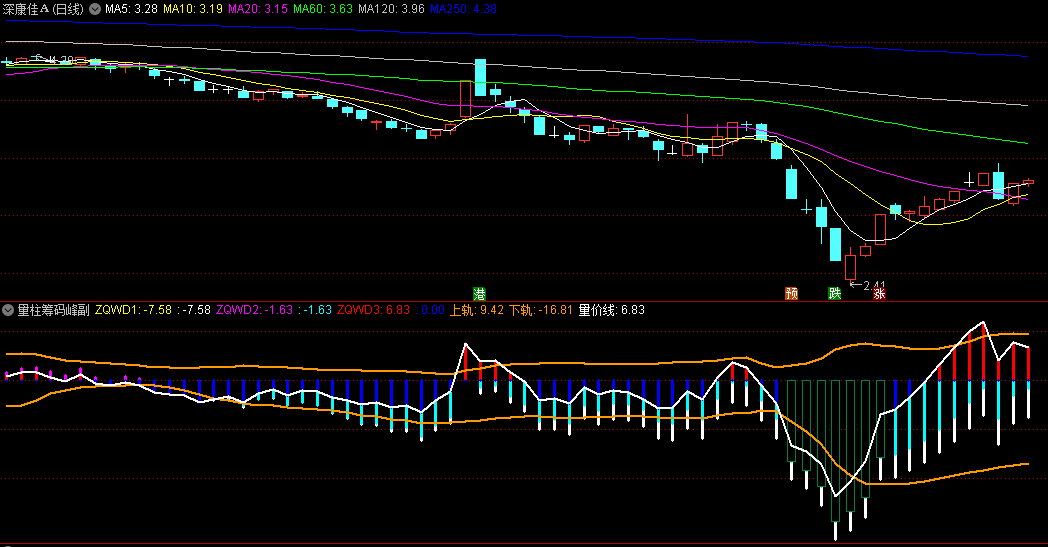Open the 量柱筹码峰副 sub-indicator dropdown arrow
This screenshot has width=1048, height=547.
pos(8,310)
